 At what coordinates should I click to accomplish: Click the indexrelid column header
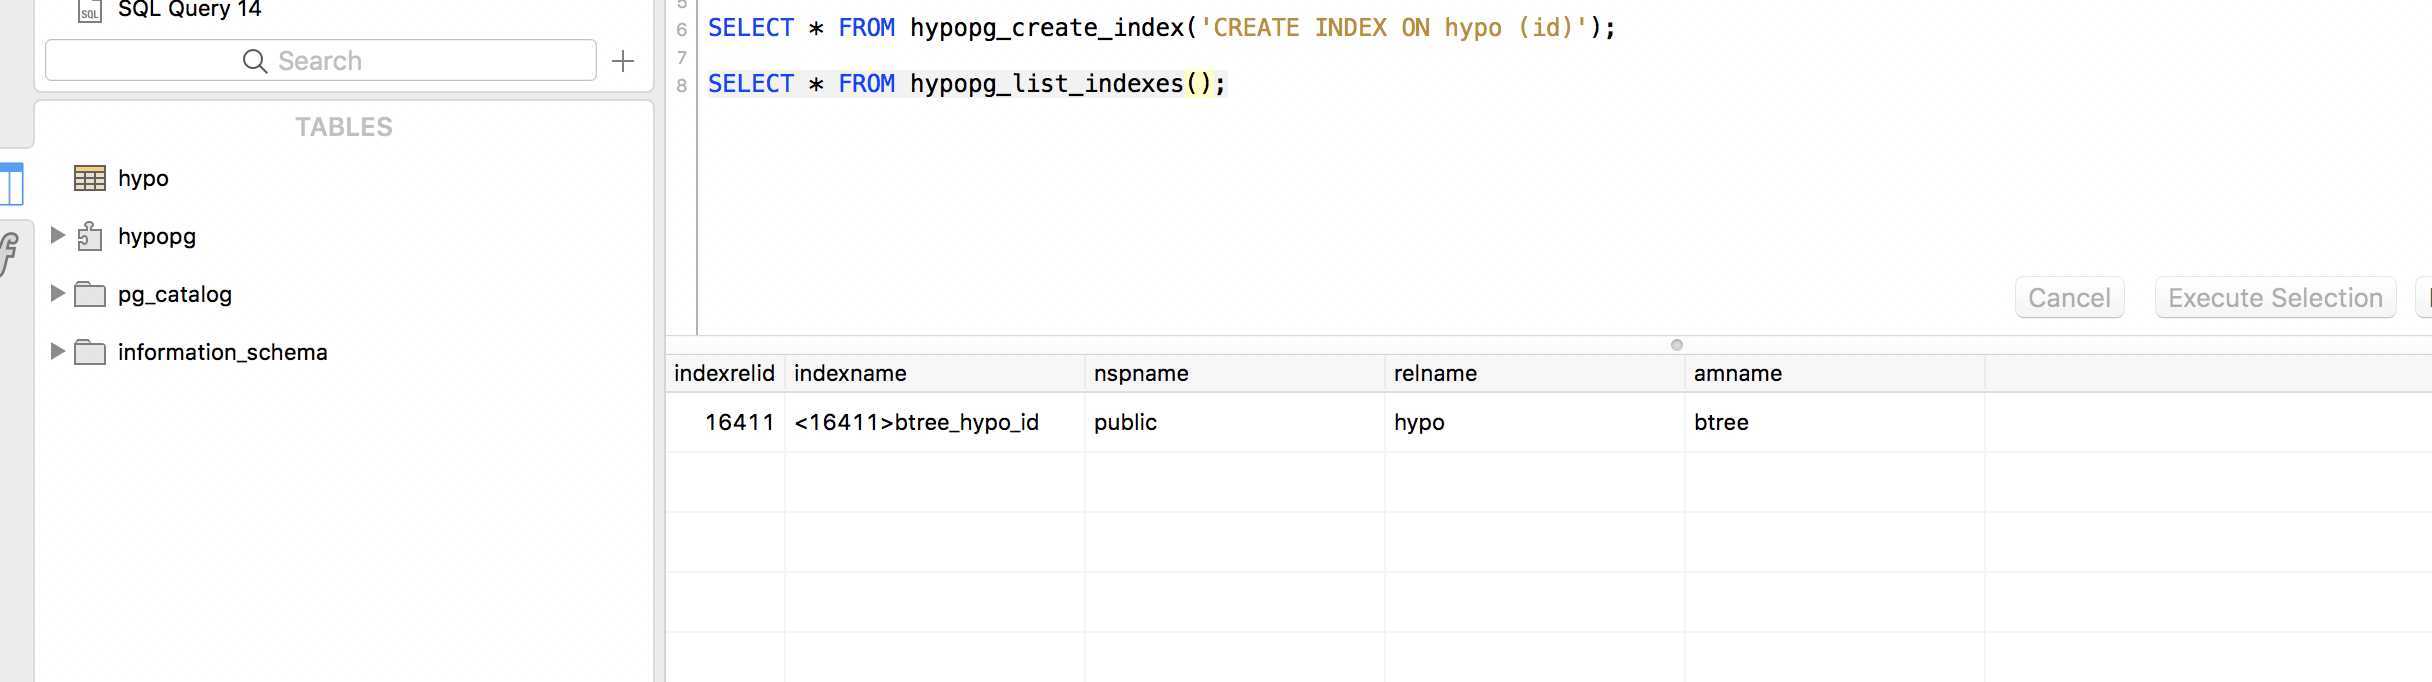(725, 373)
